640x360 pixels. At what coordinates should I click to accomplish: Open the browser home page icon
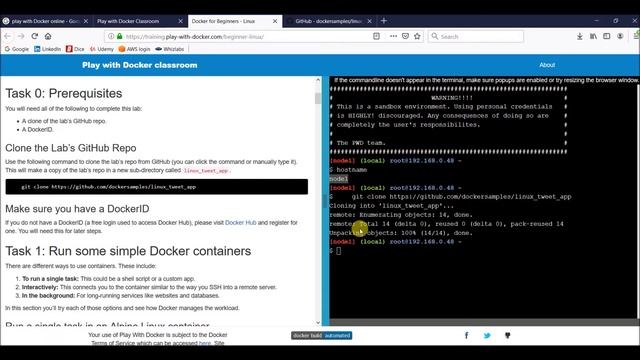click(x=48, y=36)
